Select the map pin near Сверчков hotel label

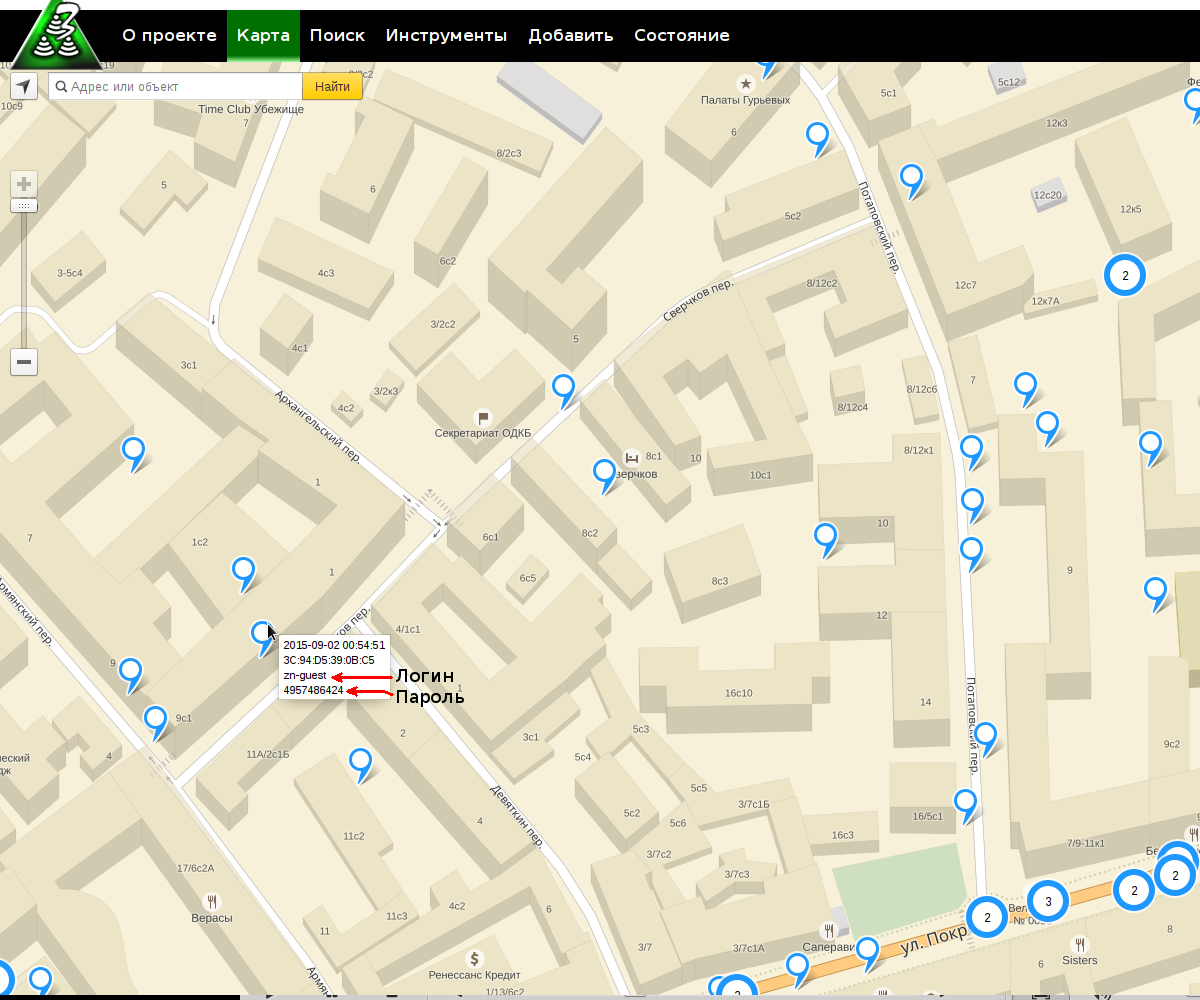pos(604,474)
